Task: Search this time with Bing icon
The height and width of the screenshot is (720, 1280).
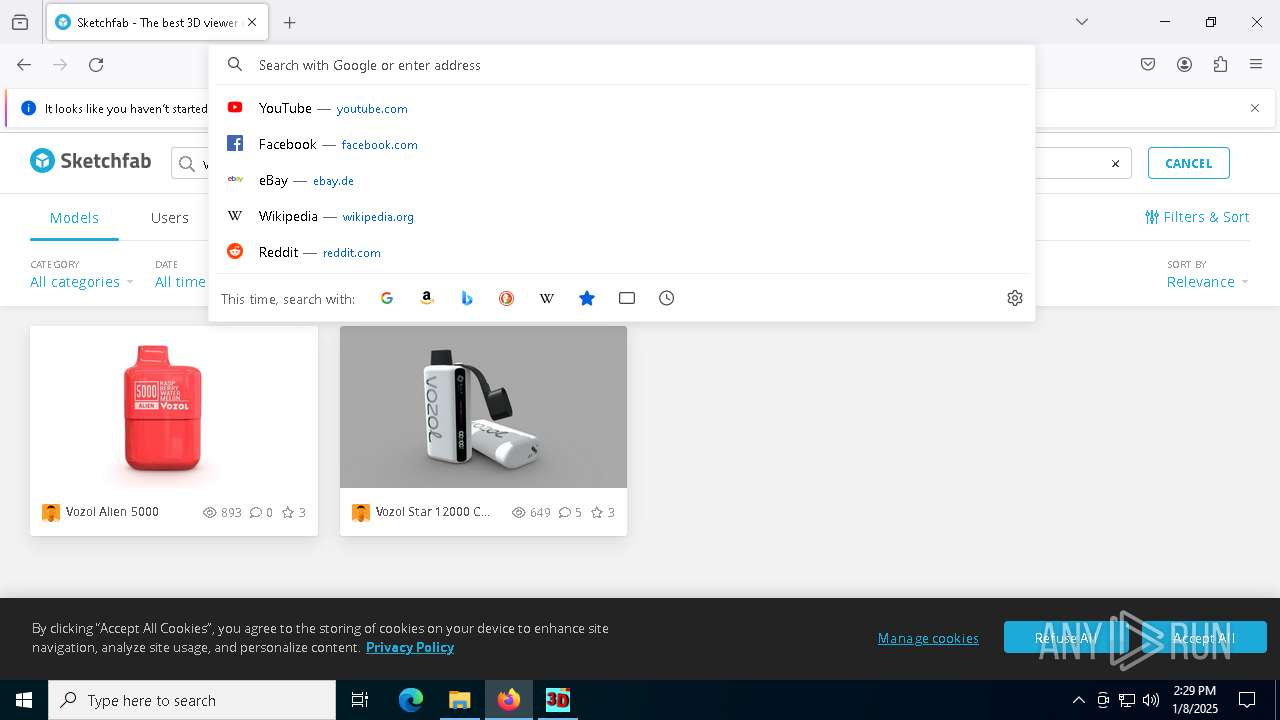Action: pos(467,298)
